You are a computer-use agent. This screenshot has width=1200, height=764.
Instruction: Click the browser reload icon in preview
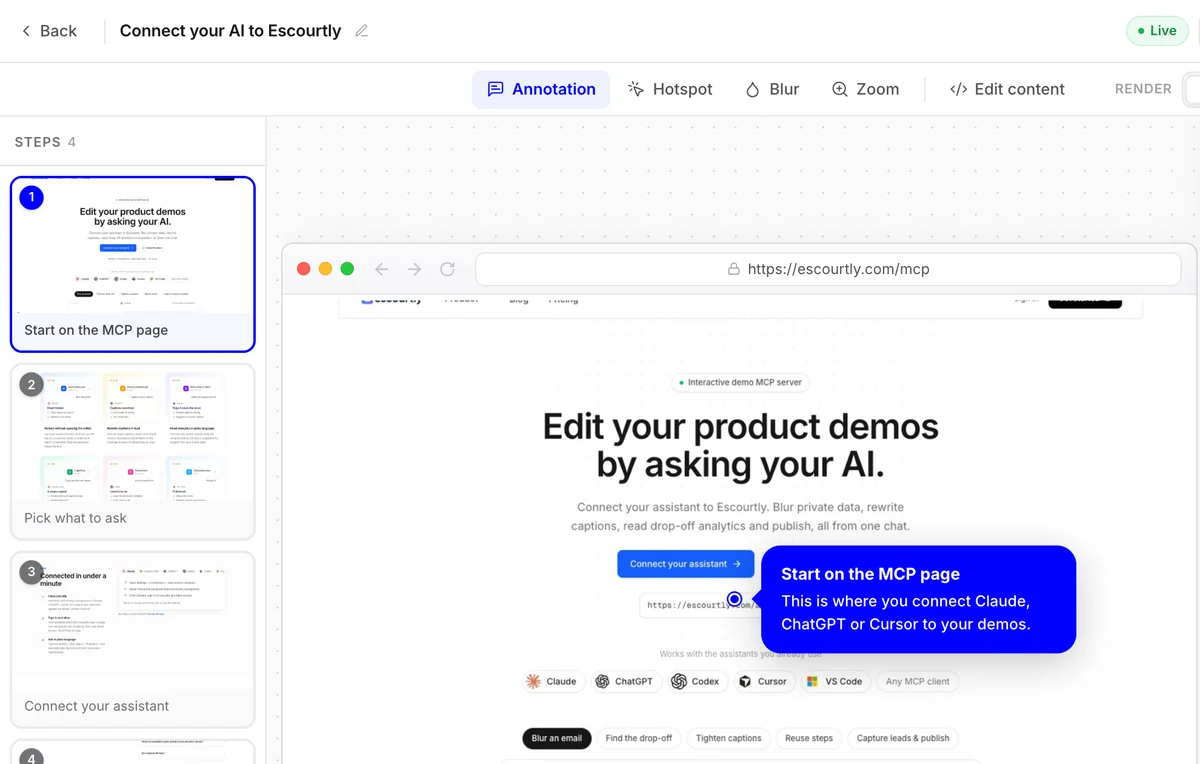click(447, 269)
